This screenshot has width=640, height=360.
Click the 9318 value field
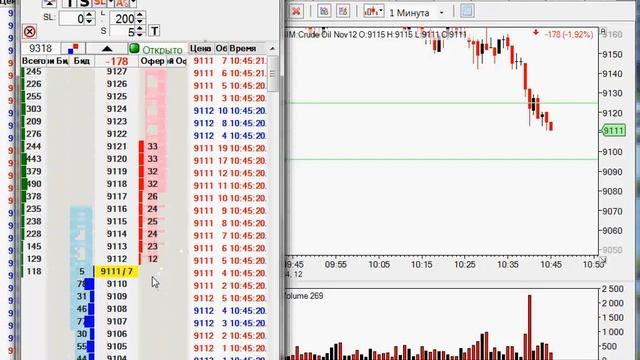[x=40, y=49]
